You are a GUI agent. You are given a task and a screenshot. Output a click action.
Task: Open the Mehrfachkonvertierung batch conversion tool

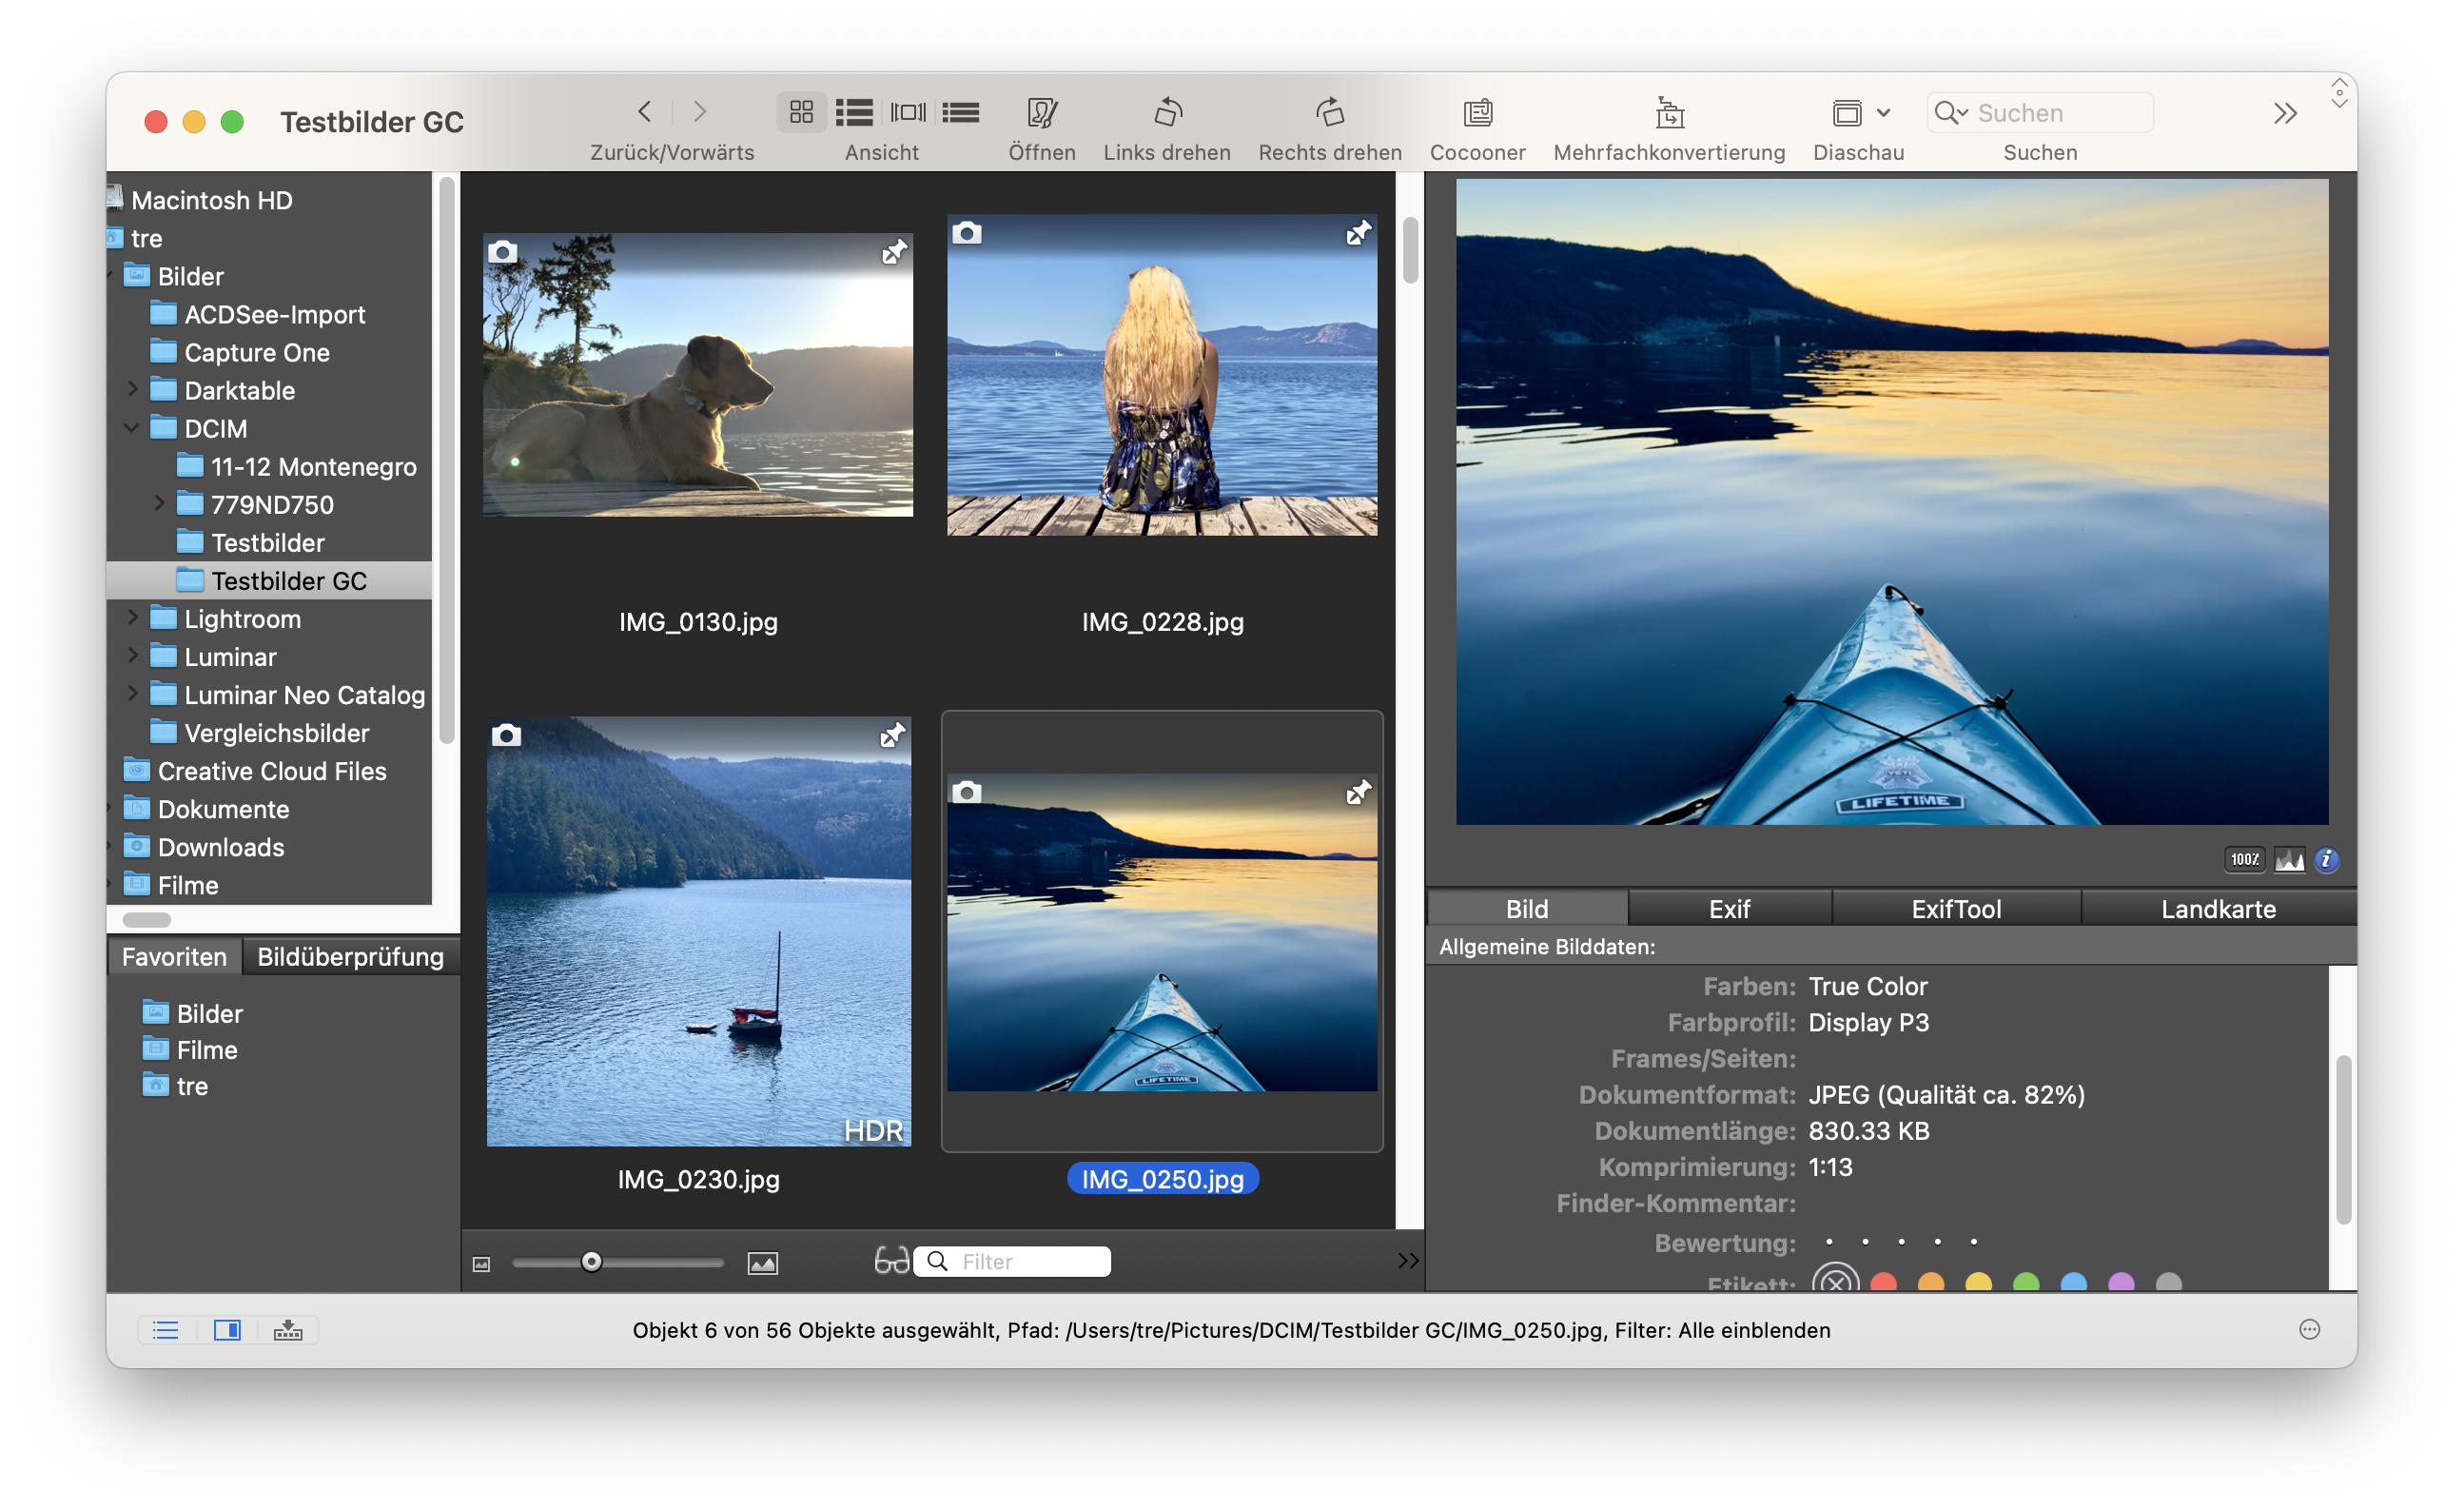[x=1668, y=113]
